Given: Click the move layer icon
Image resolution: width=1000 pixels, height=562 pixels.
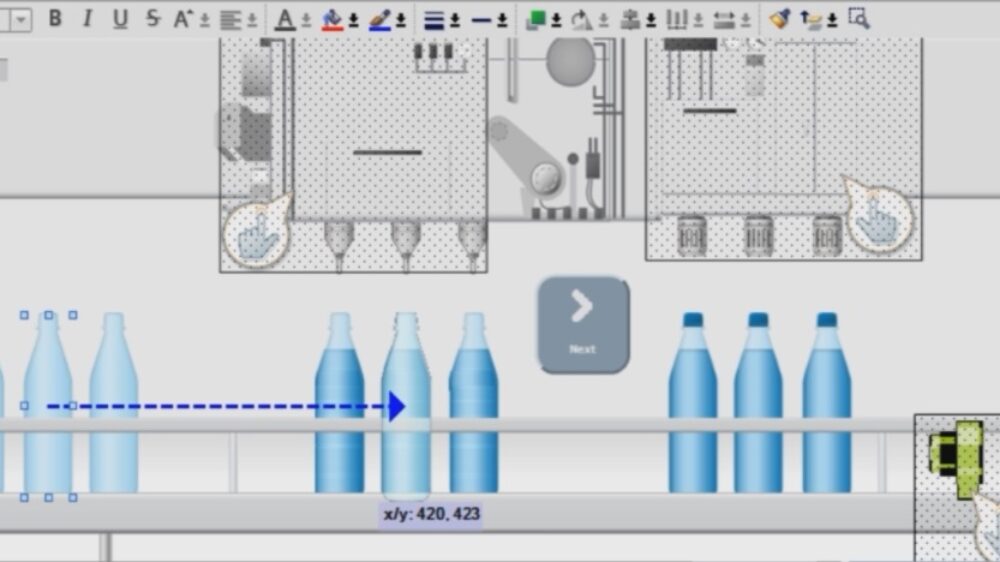Looking at the screenshot, I should [811, 20].
